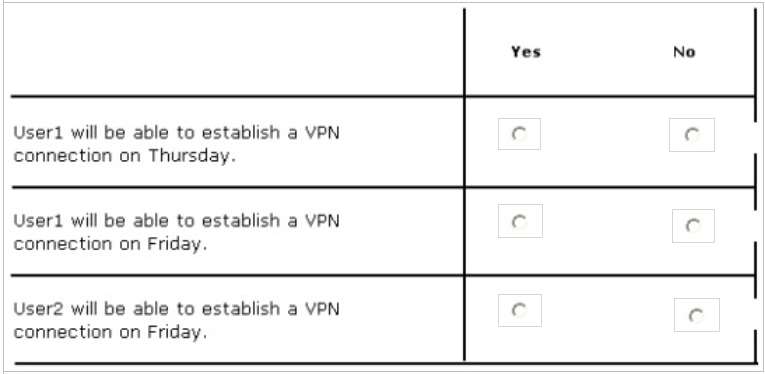The height and width of the screenshot is (374, 765).
Task: Click User1 in the Thursday statement
Action: coord(38,133)
